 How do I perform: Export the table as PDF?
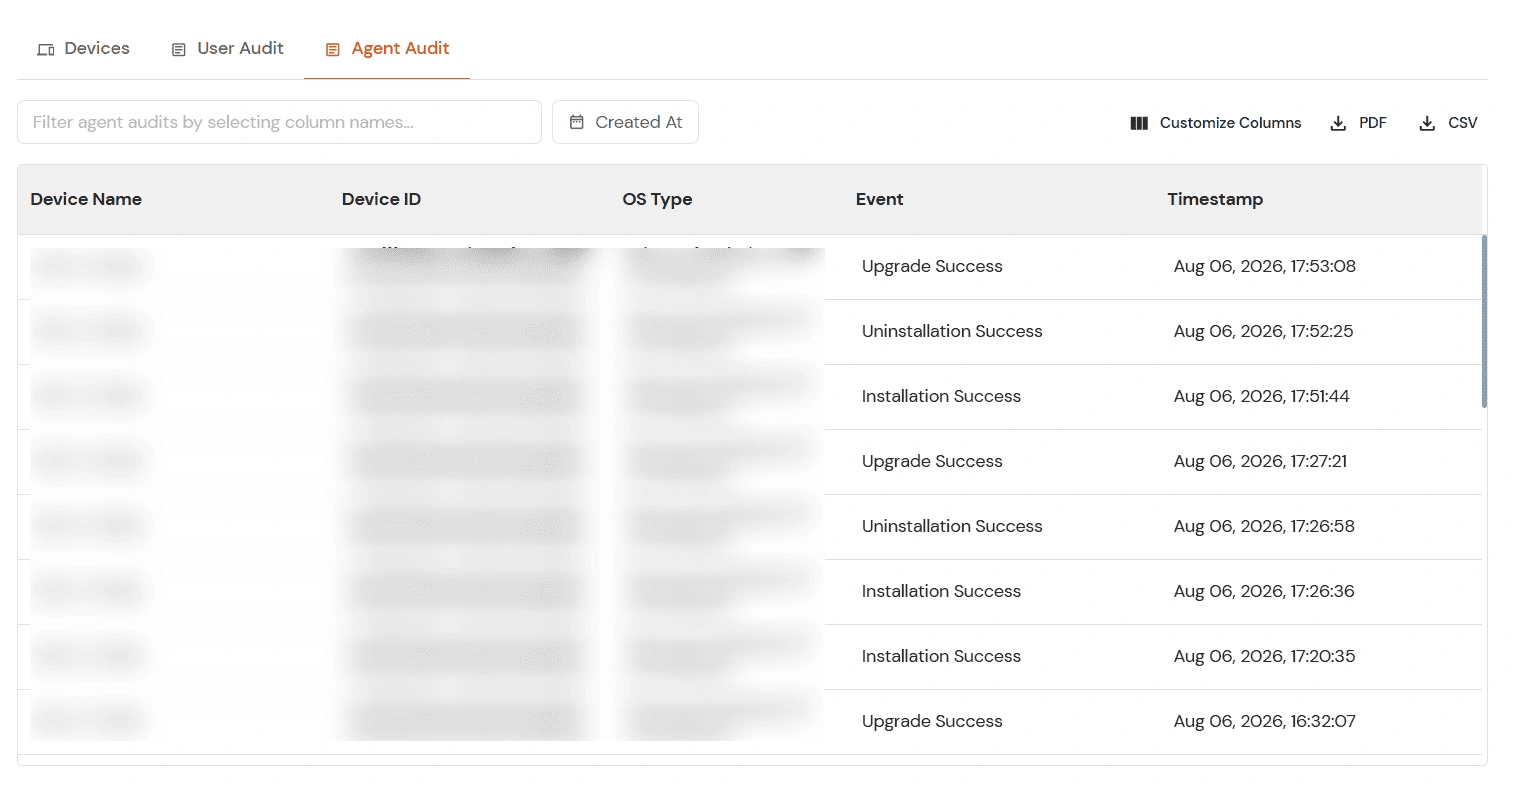click(x=1358, y=123)
